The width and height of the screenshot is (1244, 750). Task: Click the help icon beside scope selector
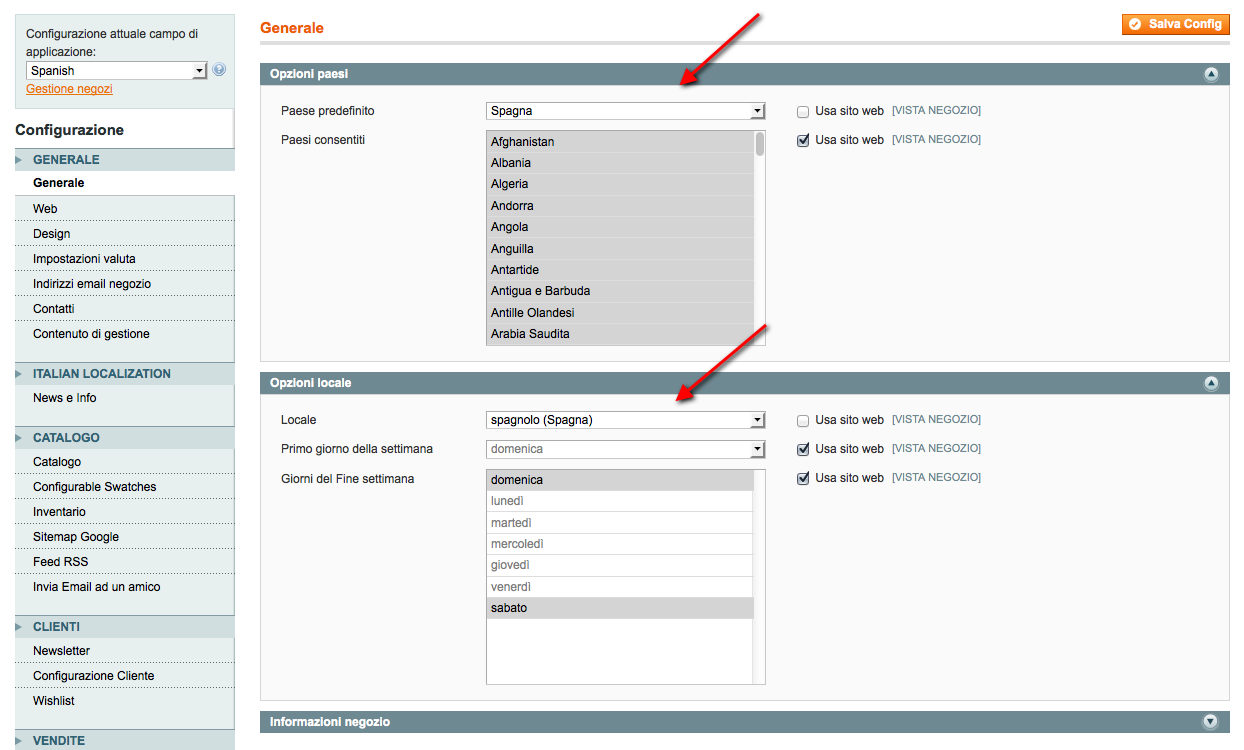pos(219,70)
